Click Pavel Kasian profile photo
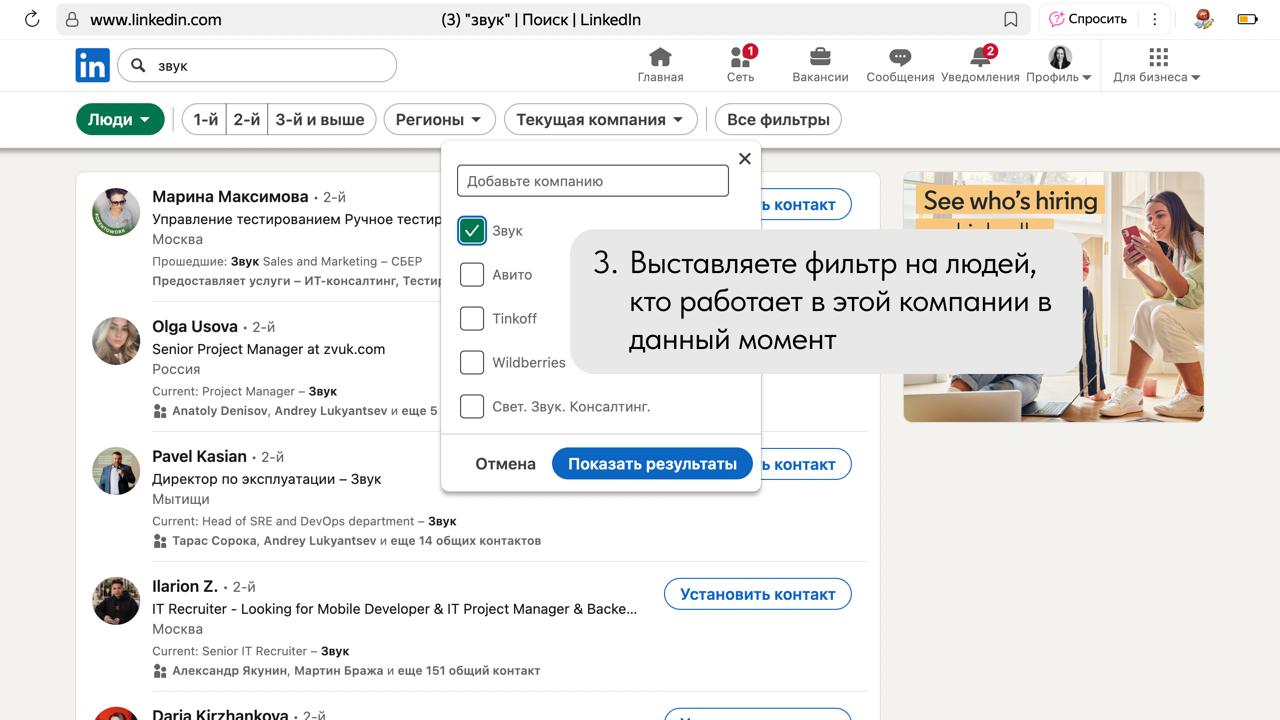 click(x=116, y=471)
